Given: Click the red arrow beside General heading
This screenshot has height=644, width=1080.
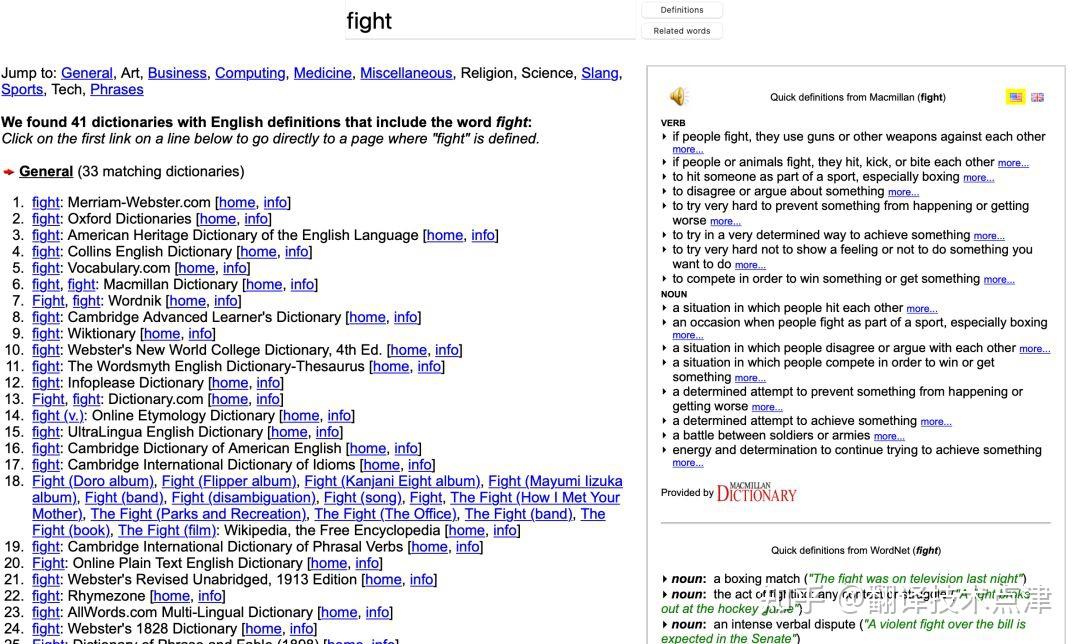Looking at the screenshot, I should pyautogui.click(x=9, y=172).
